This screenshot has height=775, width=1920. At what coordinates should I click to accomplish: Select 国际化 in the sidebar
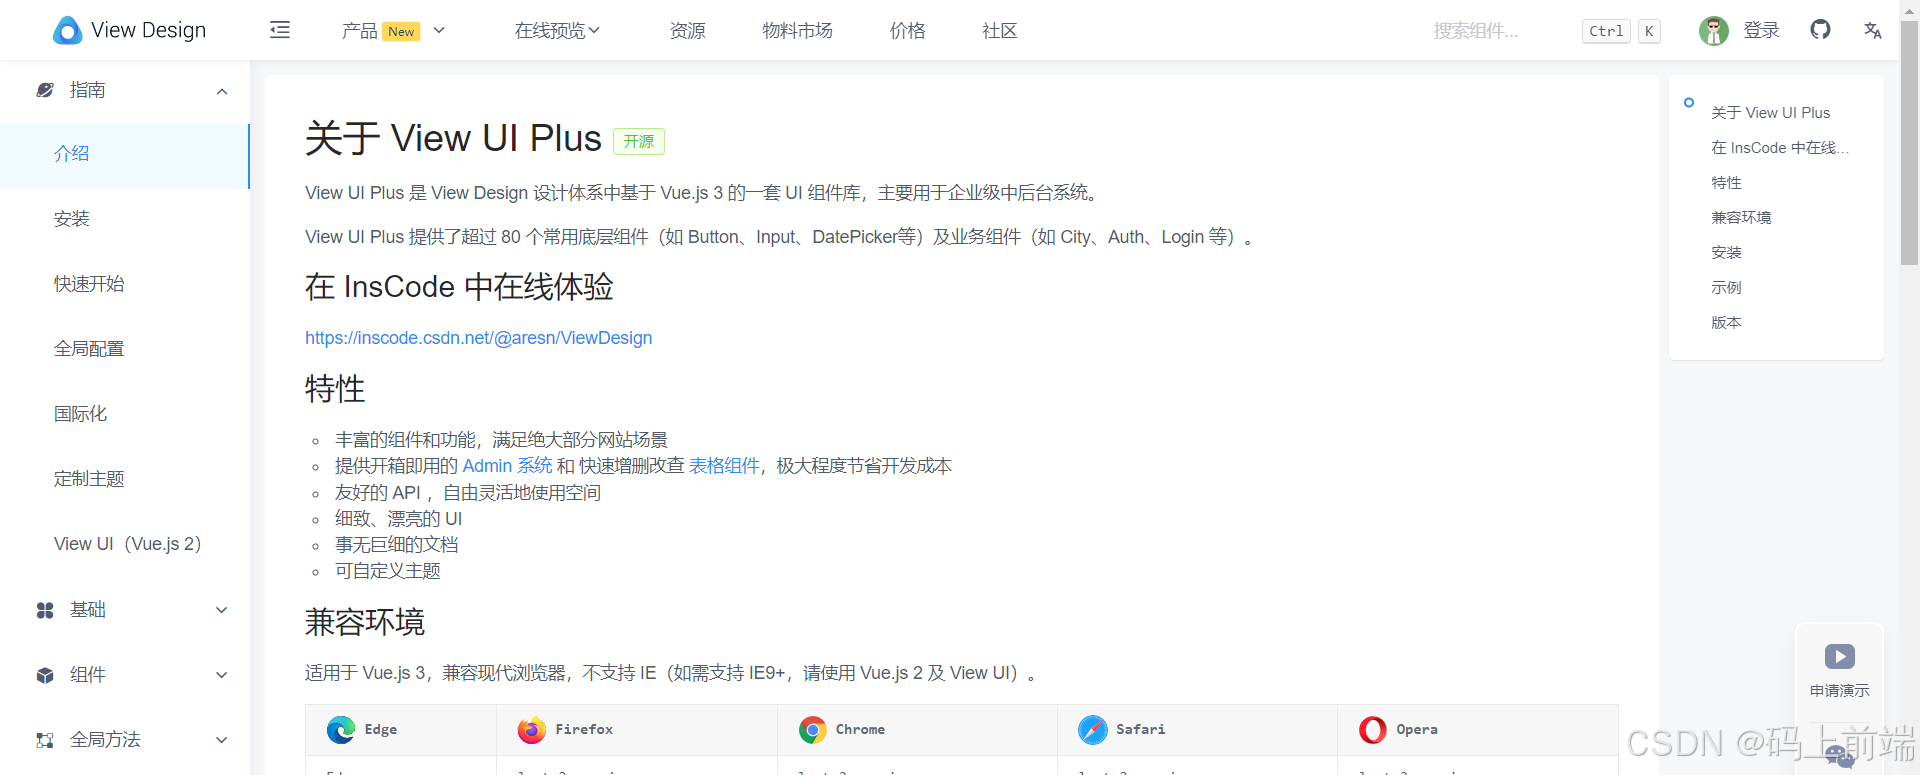pos(125,414)
